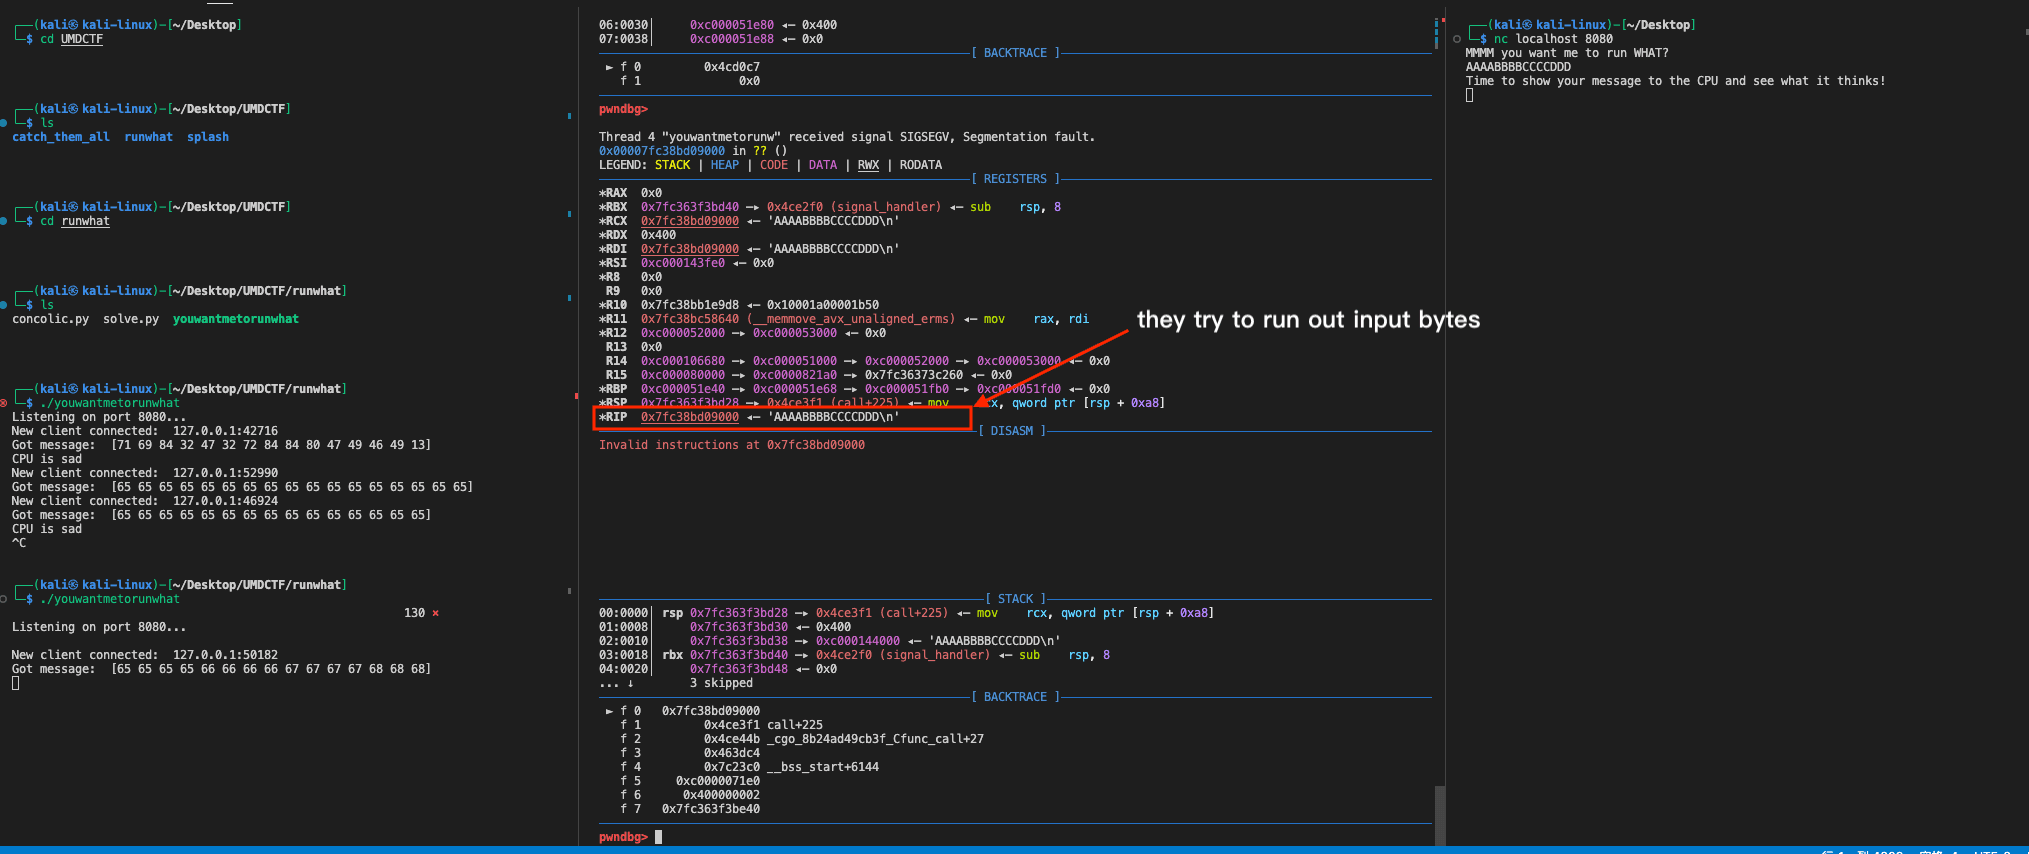Click the 'STACK' section header above rsp row
The image size is (2029, 854).
[1015, 599]
